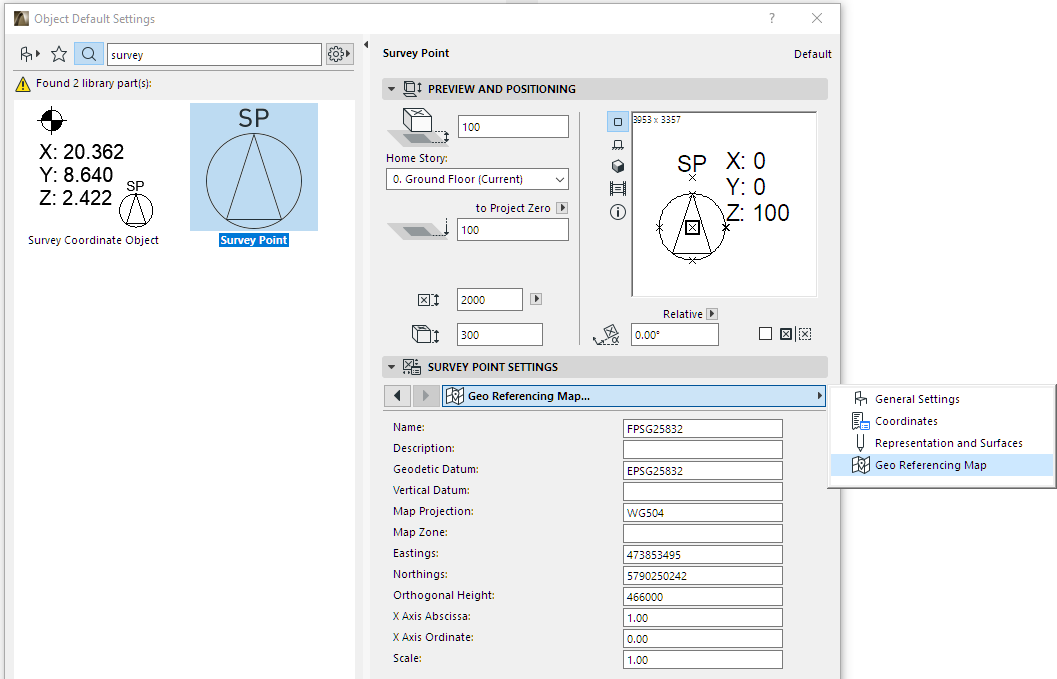Choose Geo Referencing Map menu item
This screenshot has width=1057, height=679.
(x=942, y=465)
